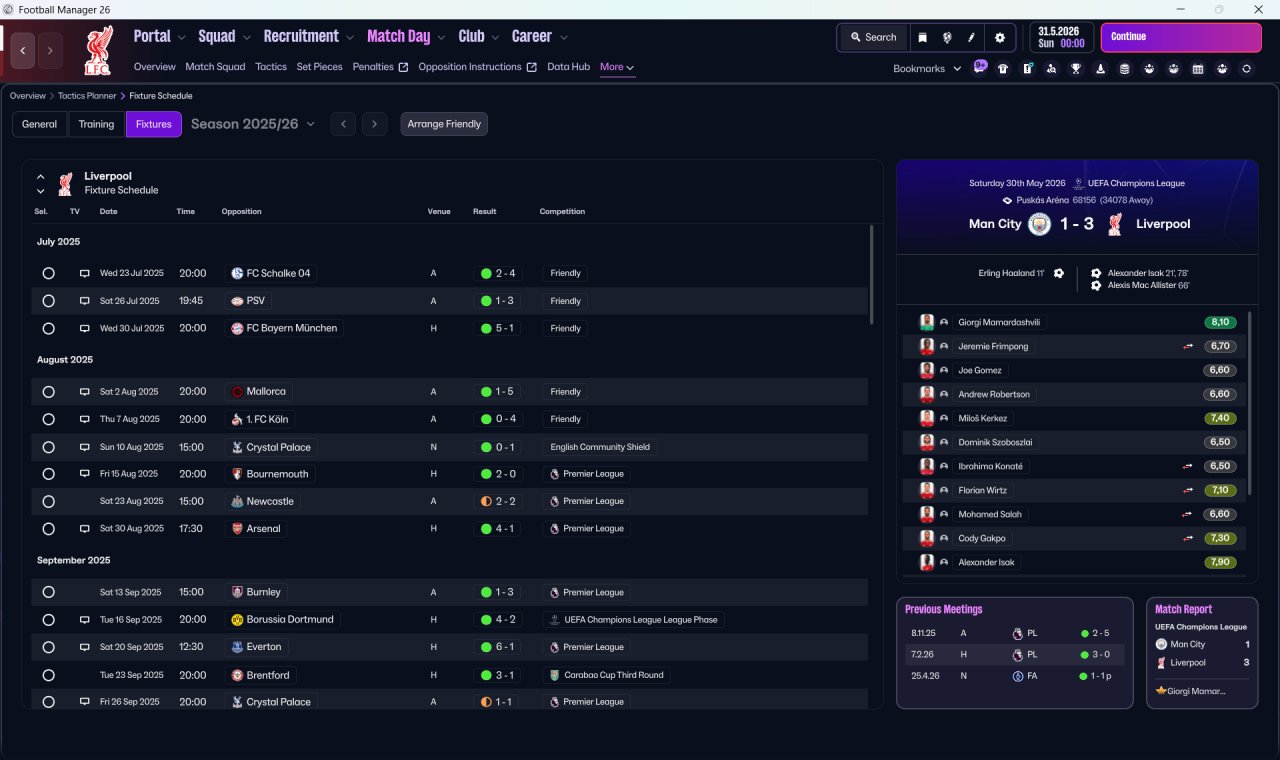Open the Match Squad submenu item
1280x760 pixels.
pos(215,67)
